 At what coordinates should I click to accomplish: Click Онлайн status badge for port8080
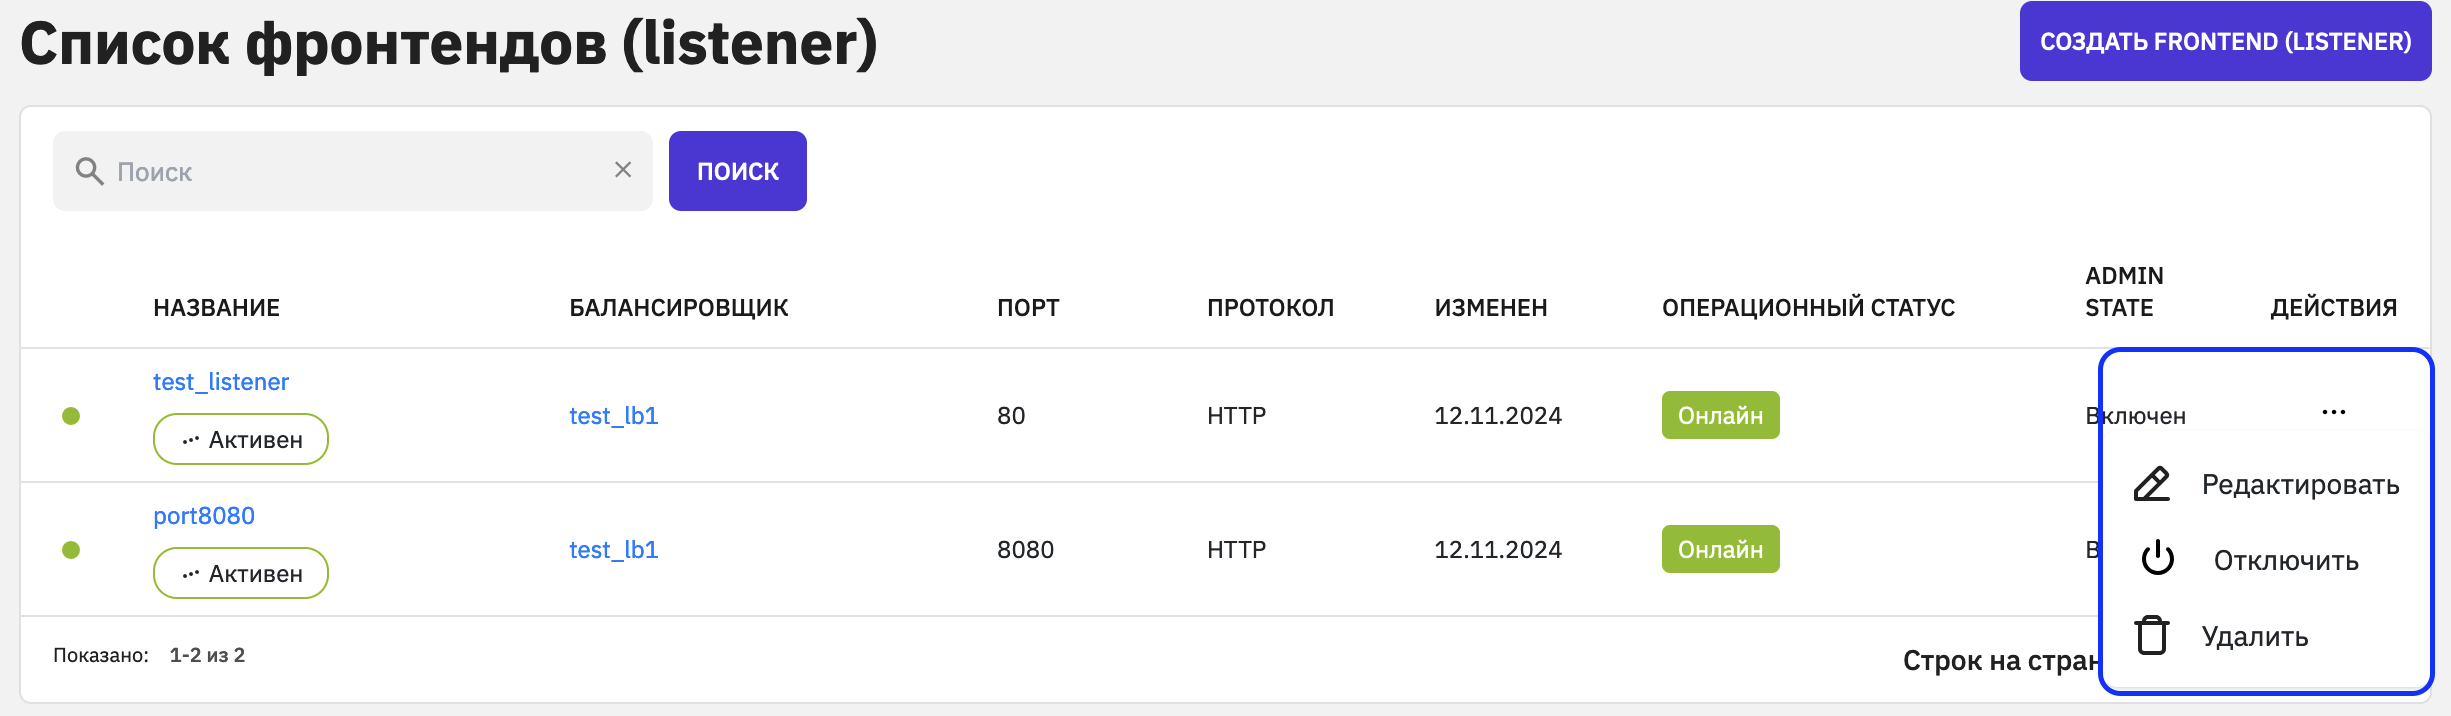tap(1721, 549)
